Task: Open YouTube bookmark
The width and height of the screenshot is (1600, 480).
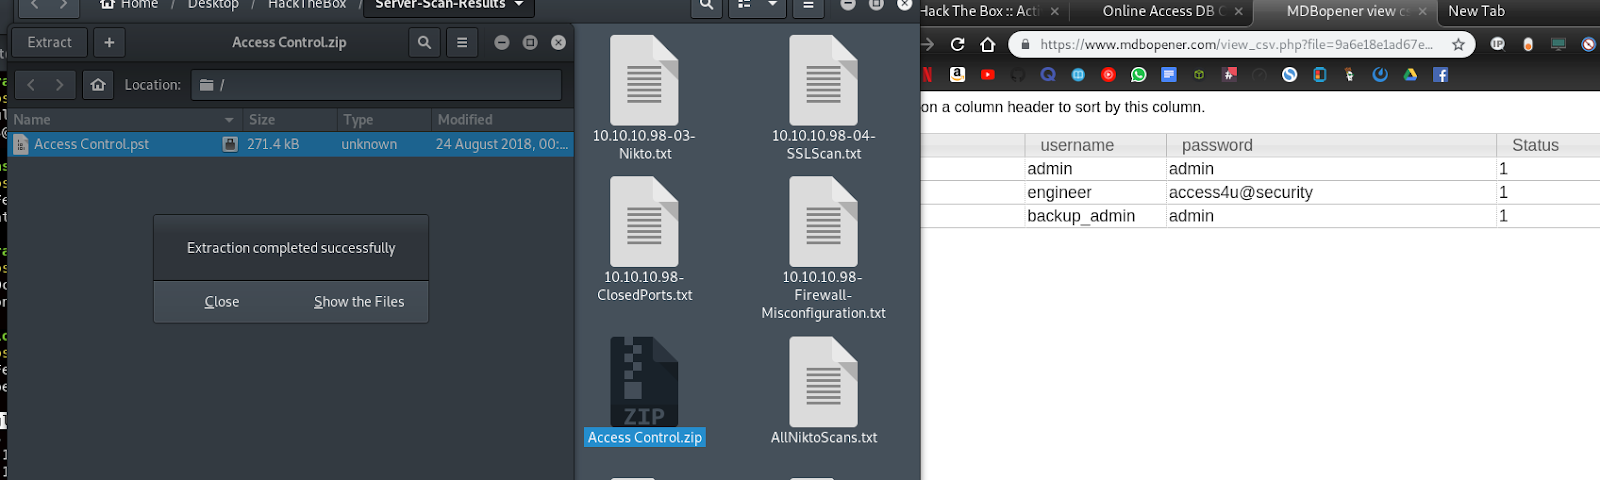Action: coord(988,75)
